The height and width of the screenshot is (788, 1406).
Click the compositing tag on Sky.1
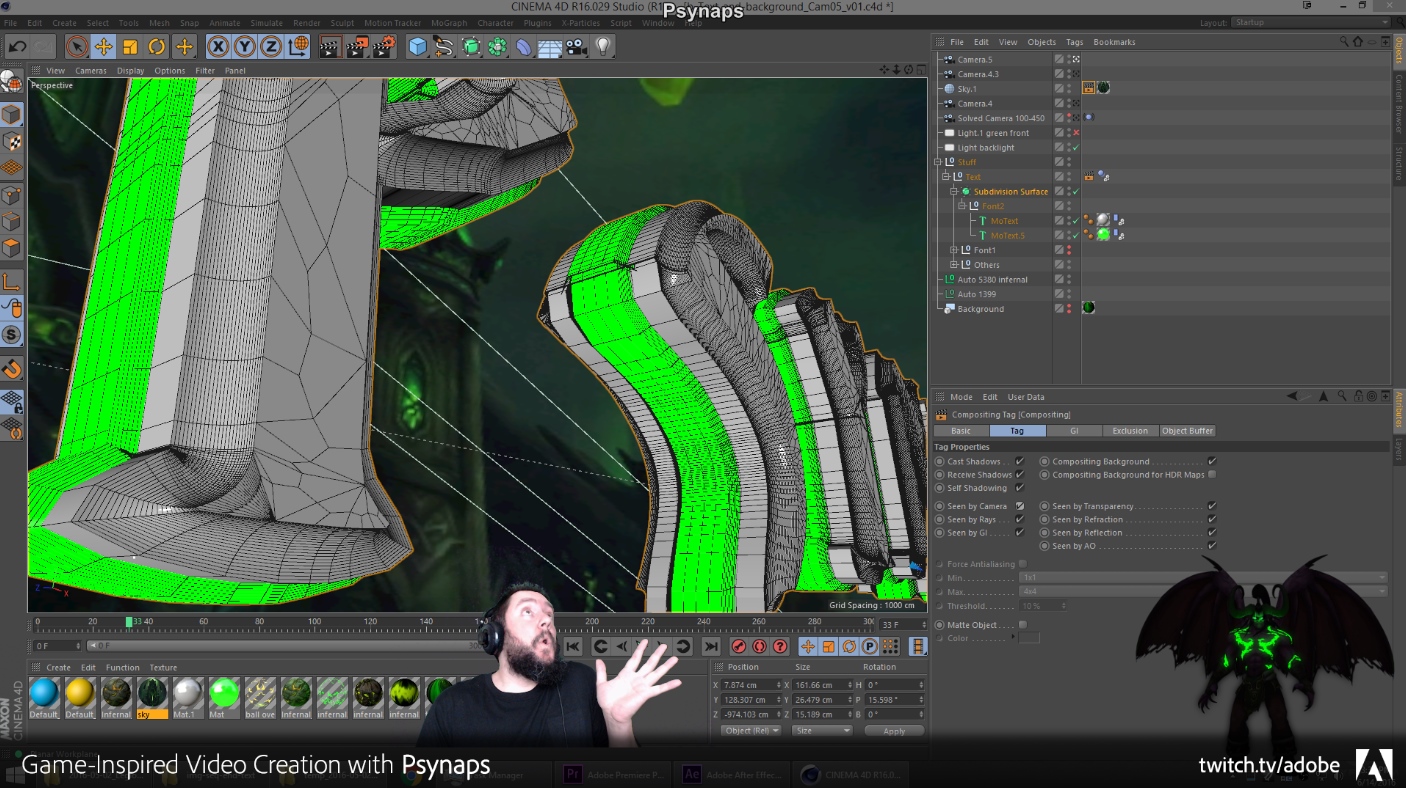click(x=1088, y=88)
